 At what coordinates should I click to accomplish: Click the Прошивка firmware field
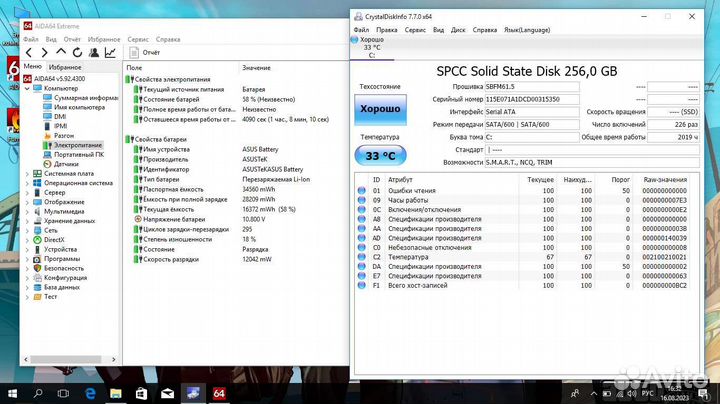[532, 86]
